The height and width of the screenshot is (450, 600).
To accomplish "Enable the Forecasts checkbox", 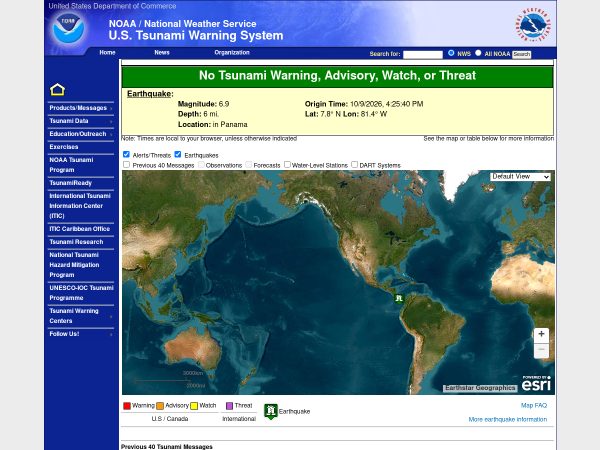I will 249,165.
